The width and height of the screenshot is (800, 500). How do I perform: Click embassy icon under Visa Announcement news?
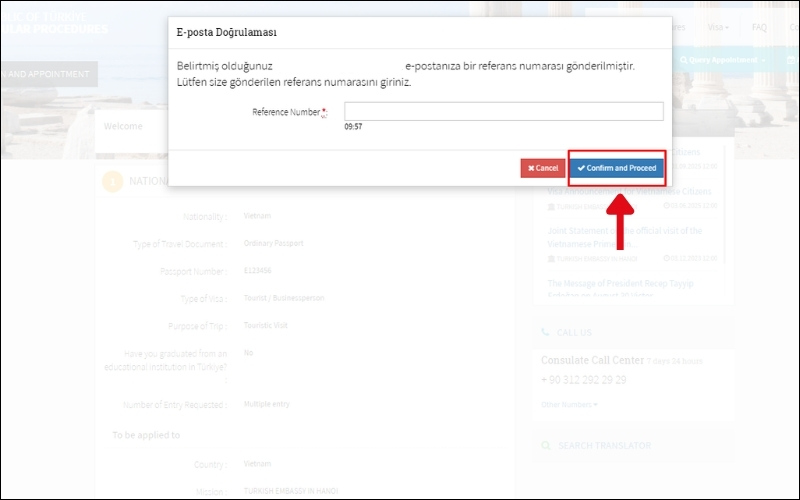coord(551,206)
